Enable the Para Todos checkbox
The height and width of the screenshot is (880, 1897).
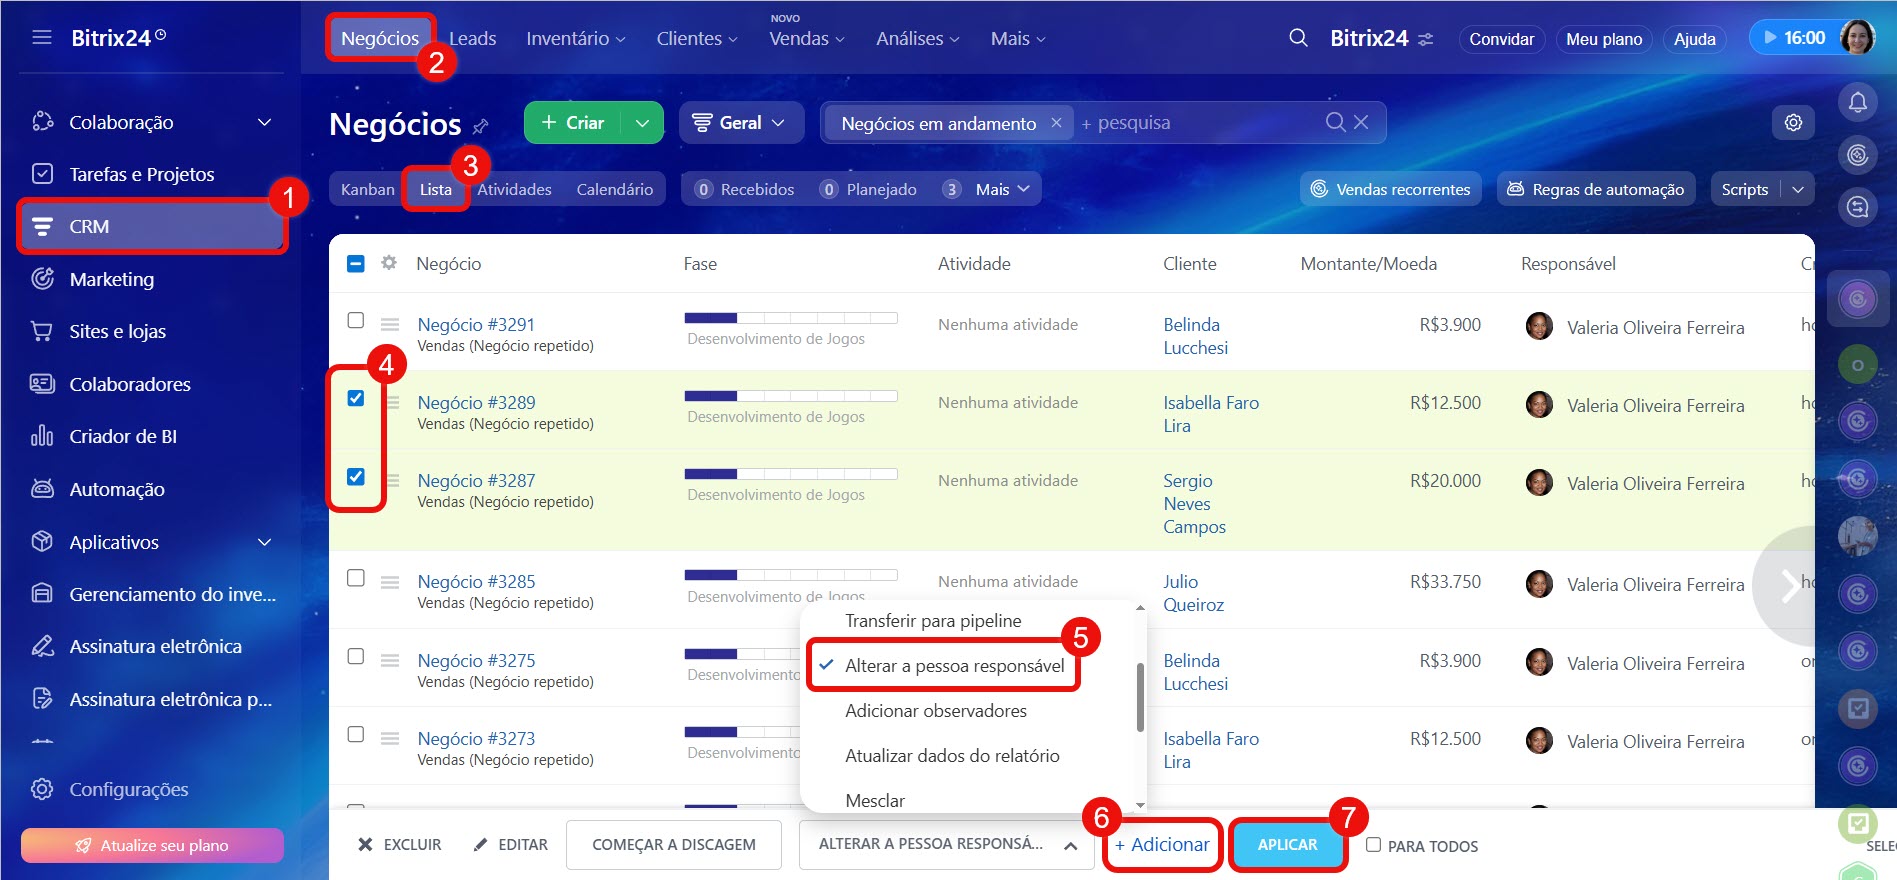pos(1374,845)
